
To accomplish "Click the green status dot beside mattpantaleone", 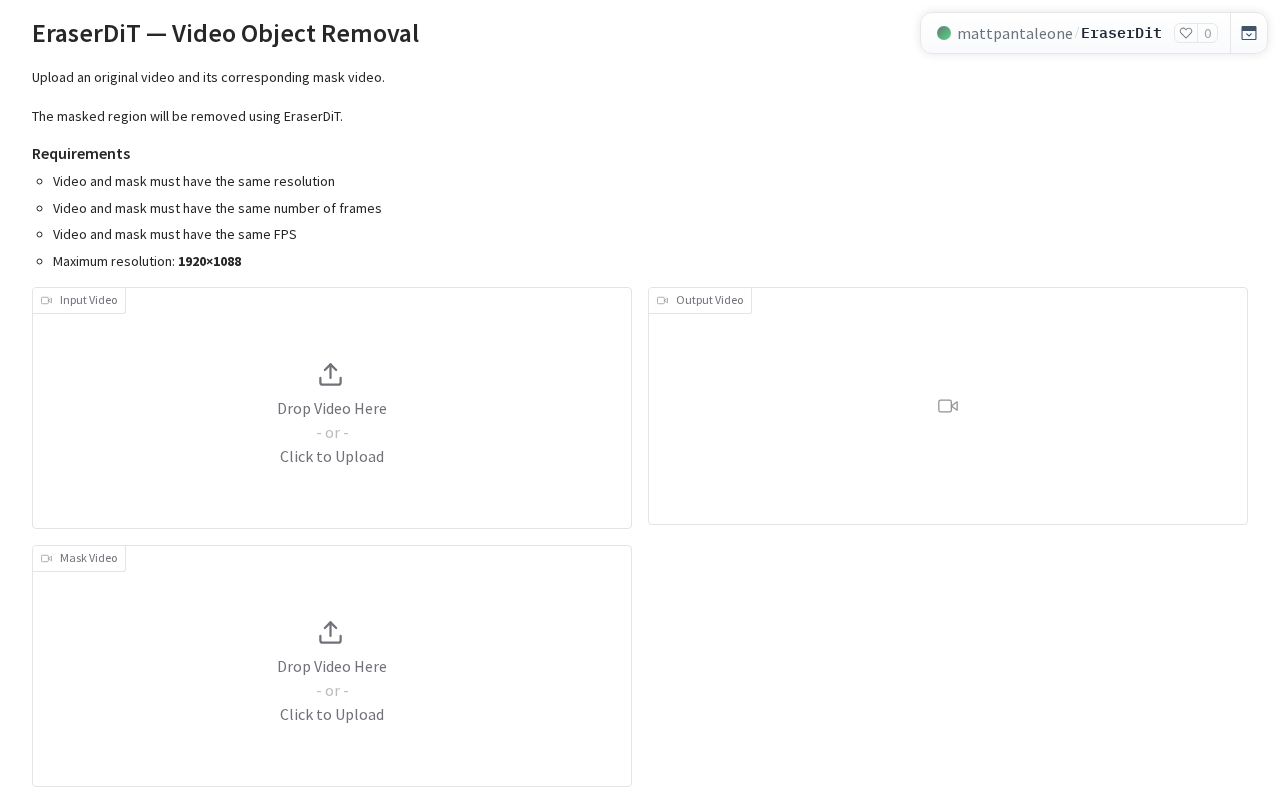I will pos(944,33).
